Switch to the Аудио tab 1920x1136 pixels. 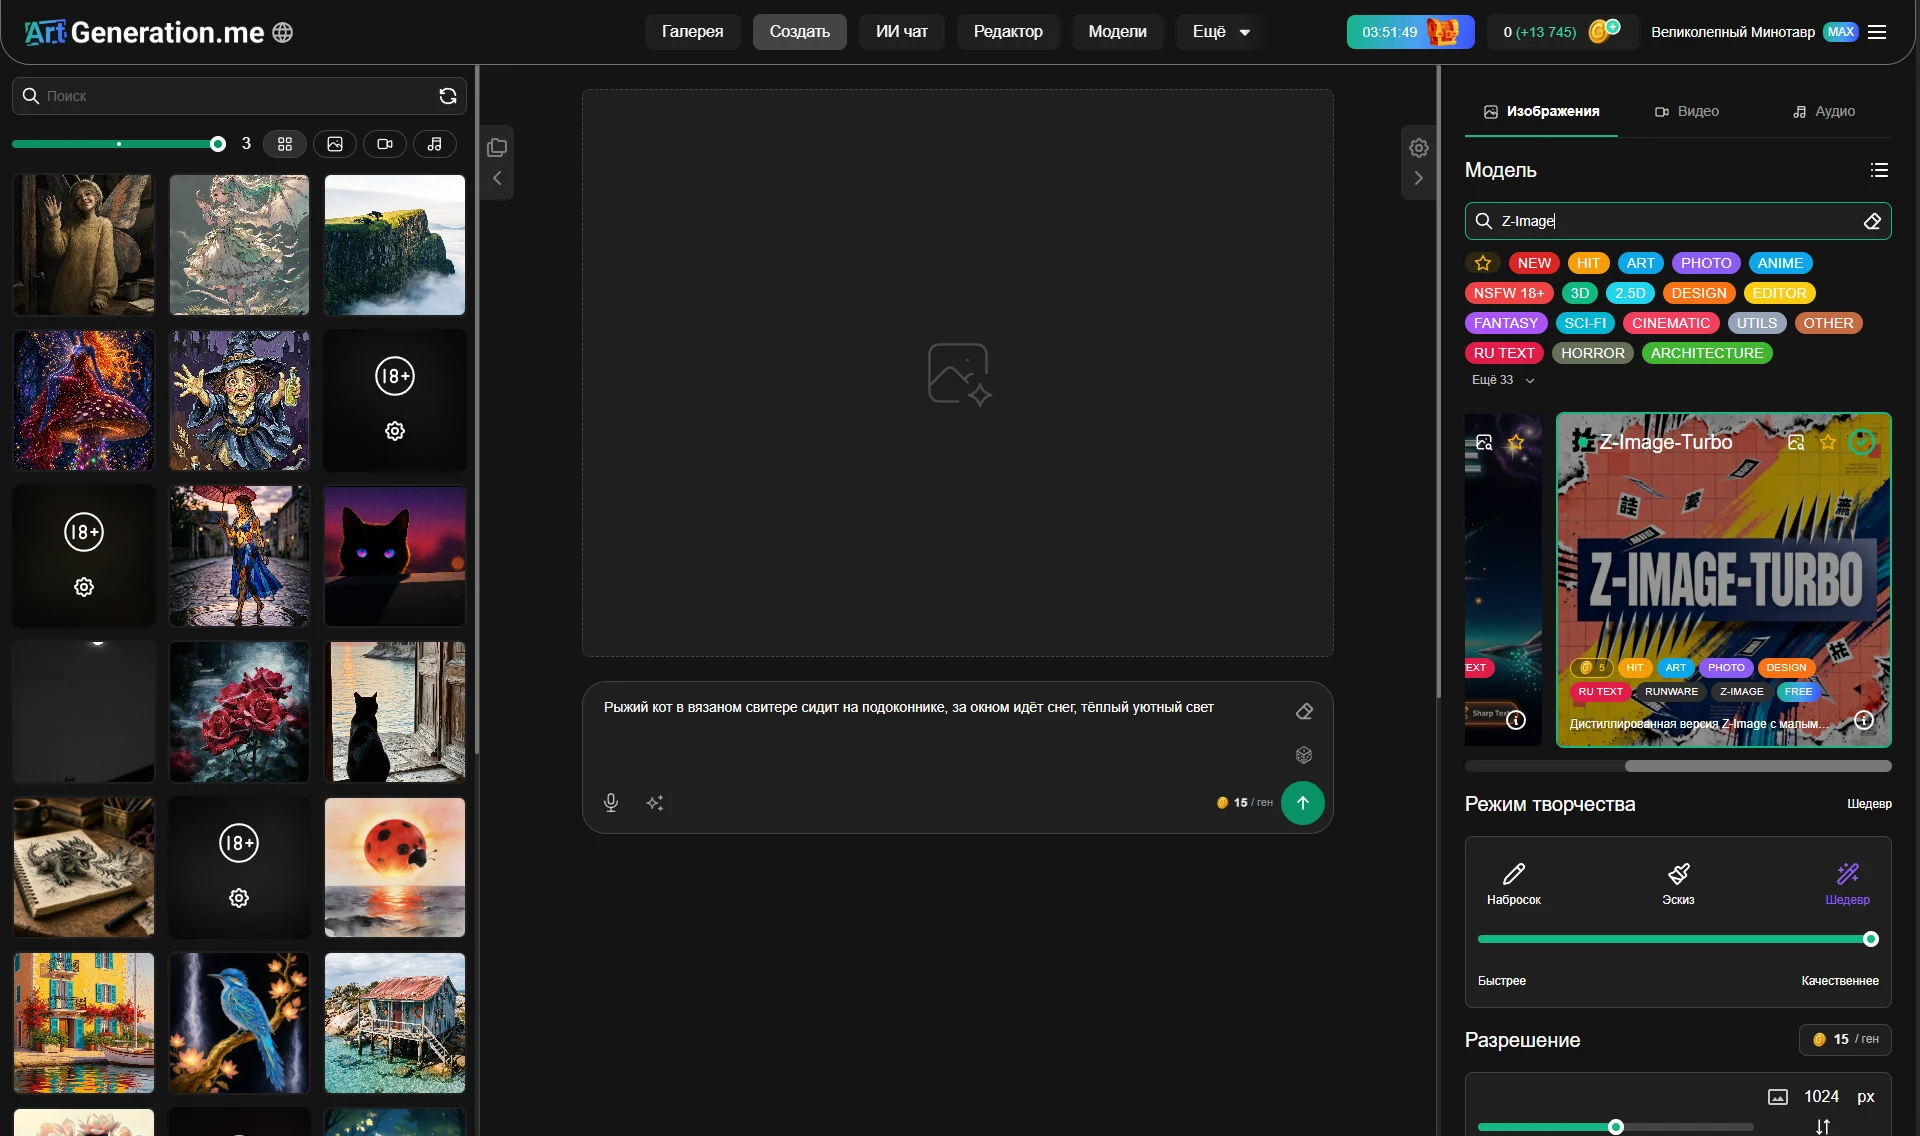point(1824,111)
